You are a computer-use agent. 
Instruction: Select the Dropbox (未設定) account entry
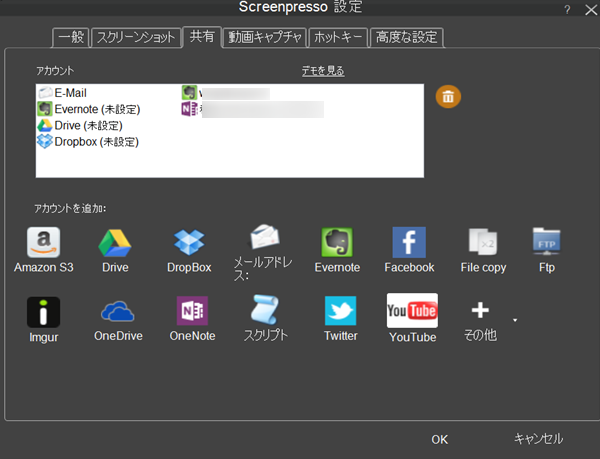click(x=88, y=142)
